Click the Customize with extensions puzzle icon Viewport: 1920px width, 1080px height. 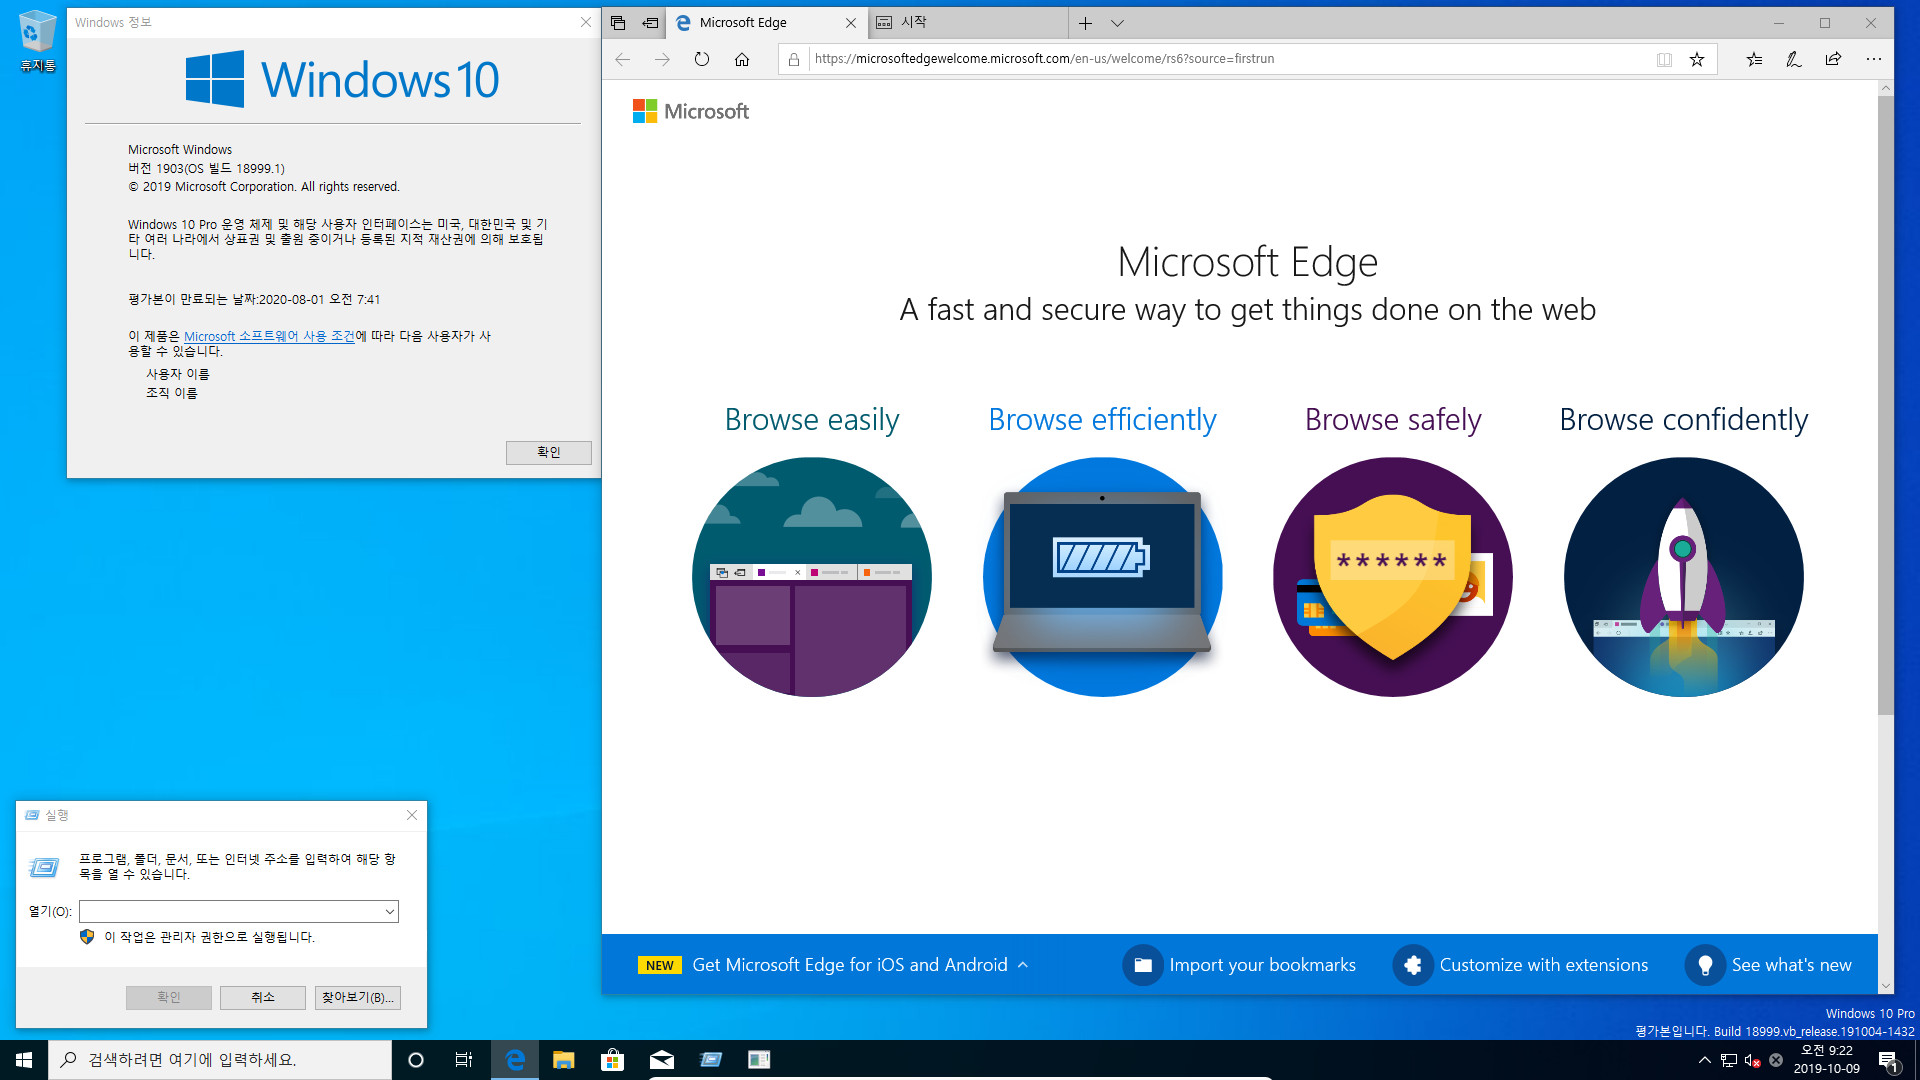1413,965
